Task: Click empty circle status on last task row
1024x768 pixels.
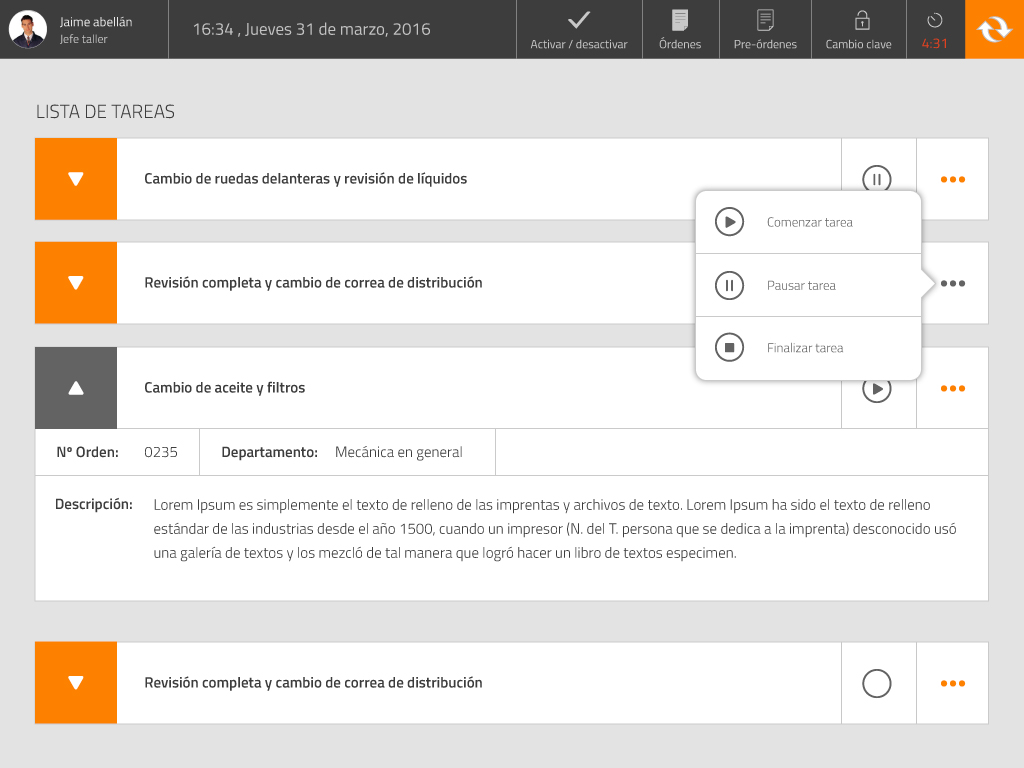Action: 876,684
